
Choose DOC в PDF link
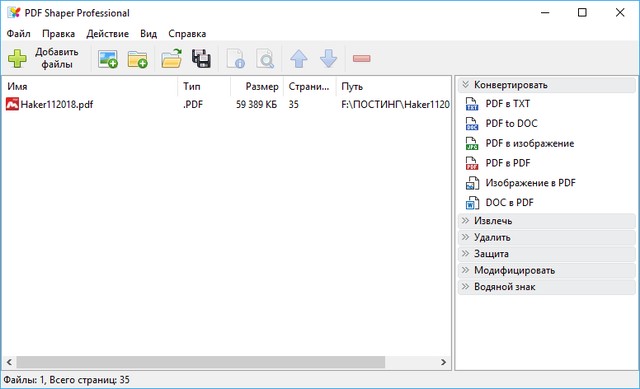[x=509, y=202]
